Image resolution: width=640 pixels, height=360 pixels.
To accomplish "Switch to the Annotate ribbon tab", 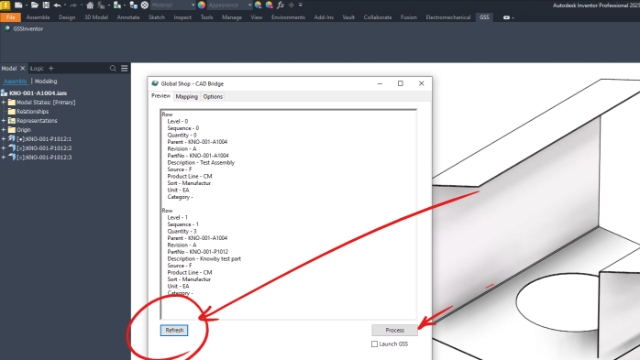I will (128, 17).
